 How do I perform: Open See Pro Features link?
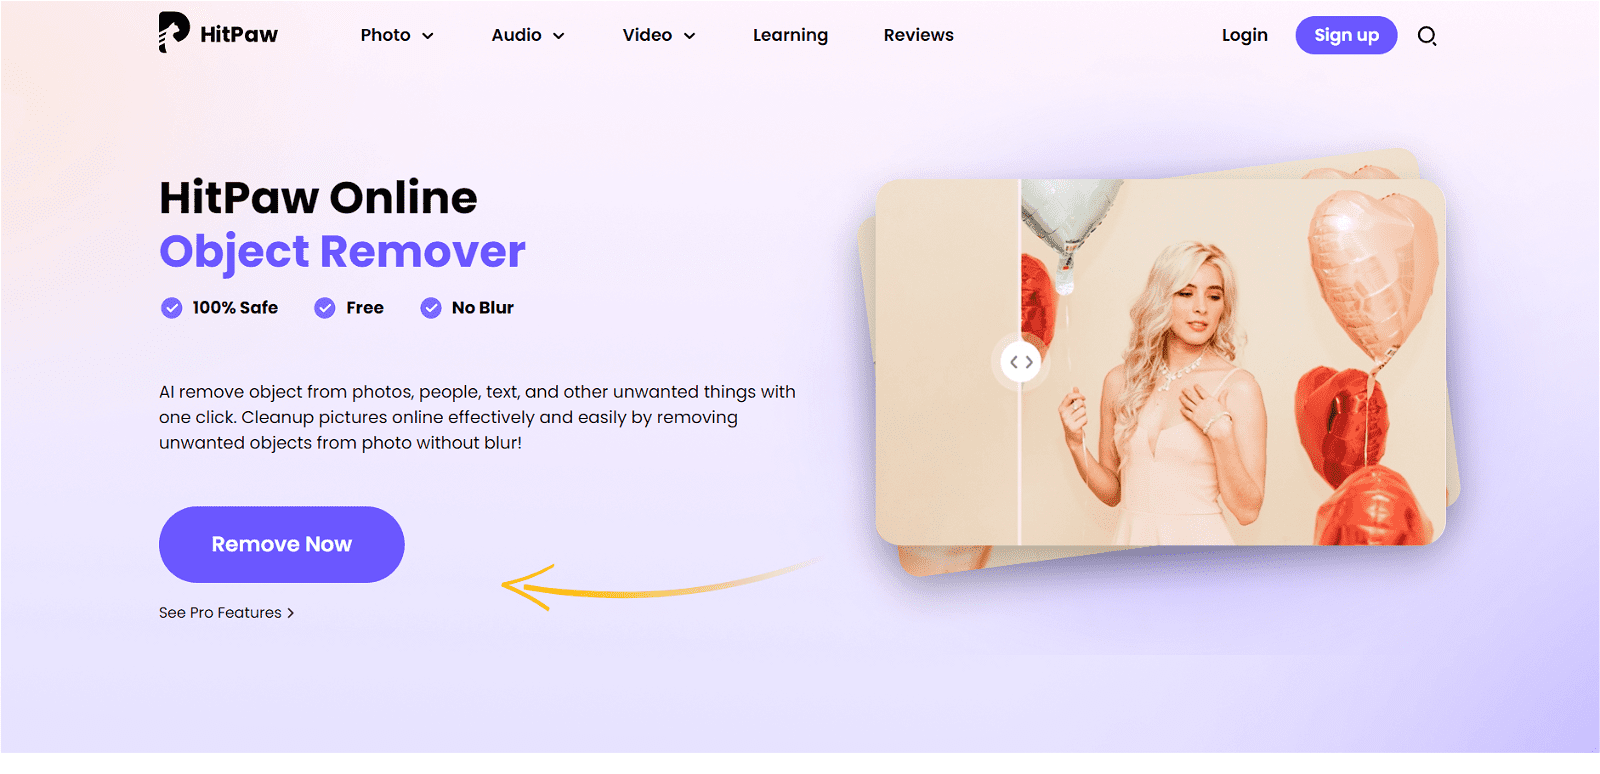[x=226, y=612]
